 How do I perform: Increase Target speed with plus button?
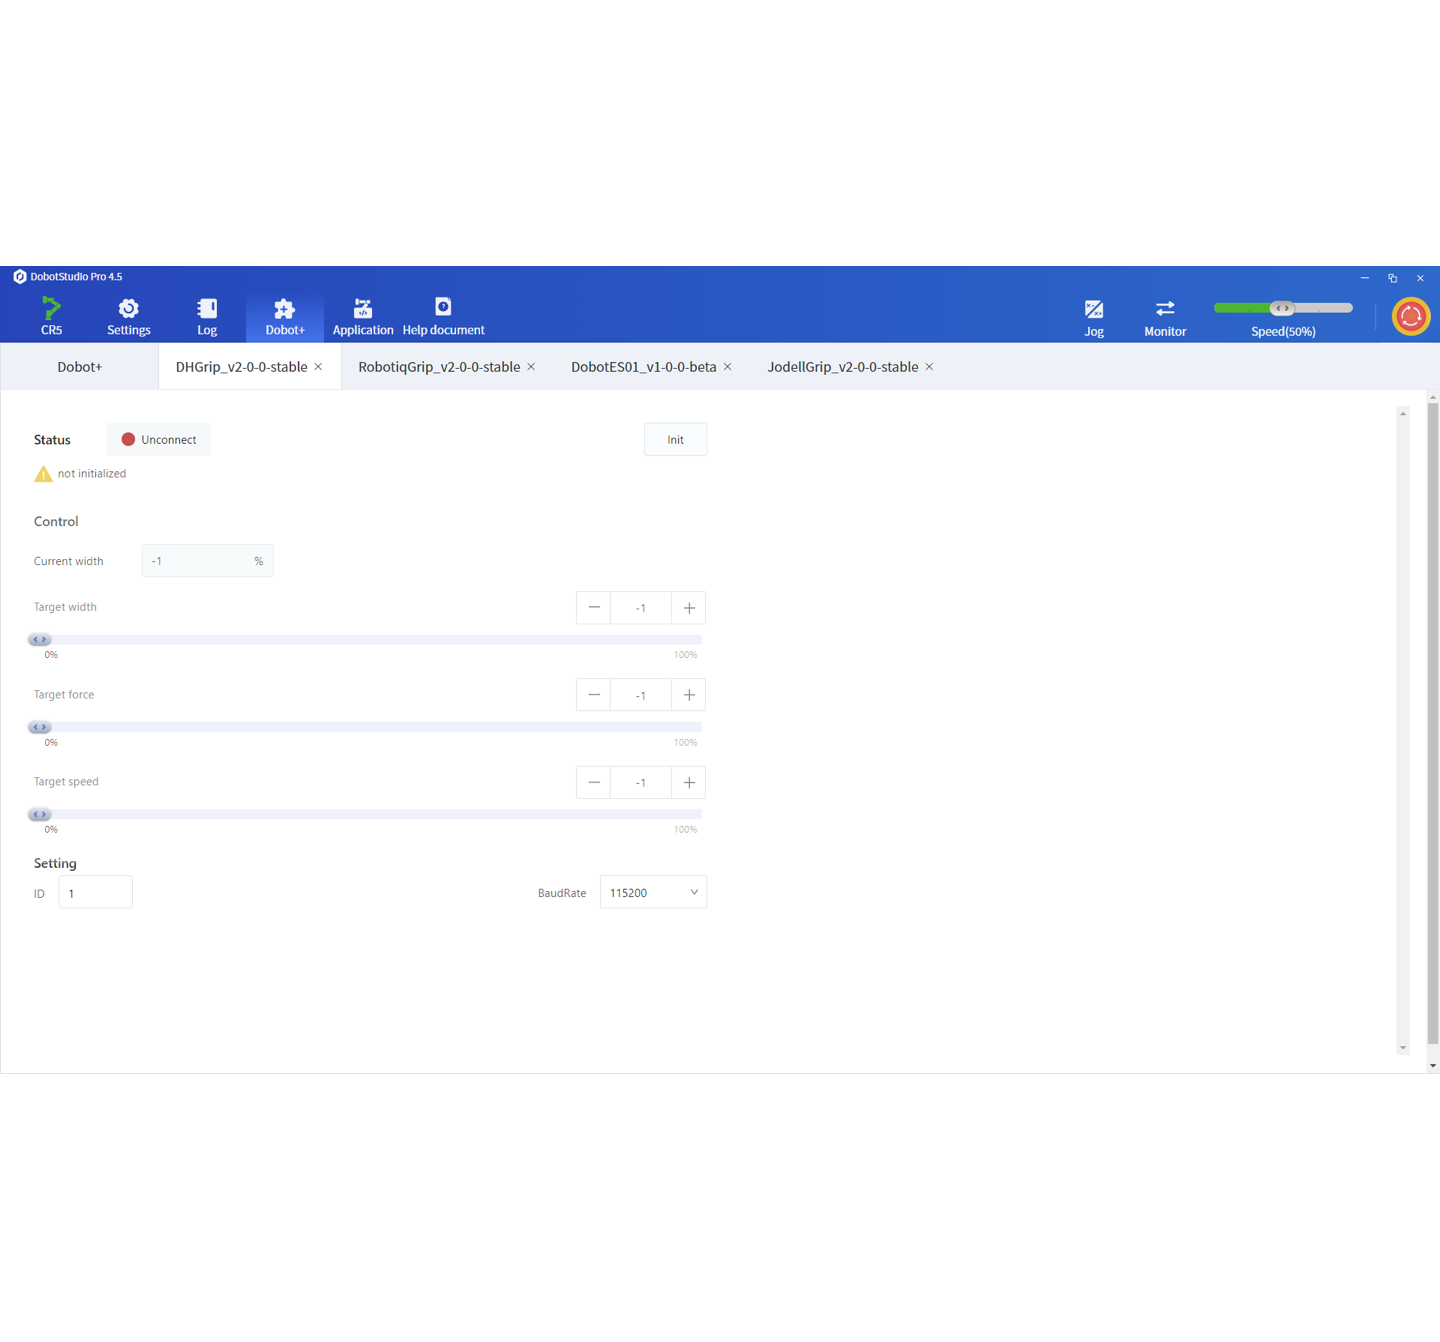point(689,782)
